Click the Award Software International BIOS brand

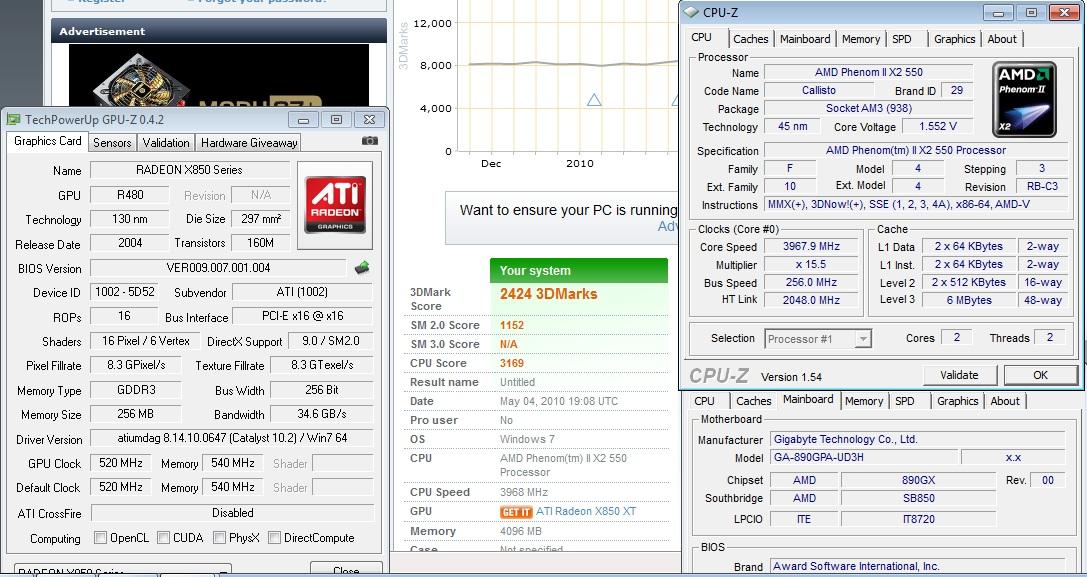point(918,567)
